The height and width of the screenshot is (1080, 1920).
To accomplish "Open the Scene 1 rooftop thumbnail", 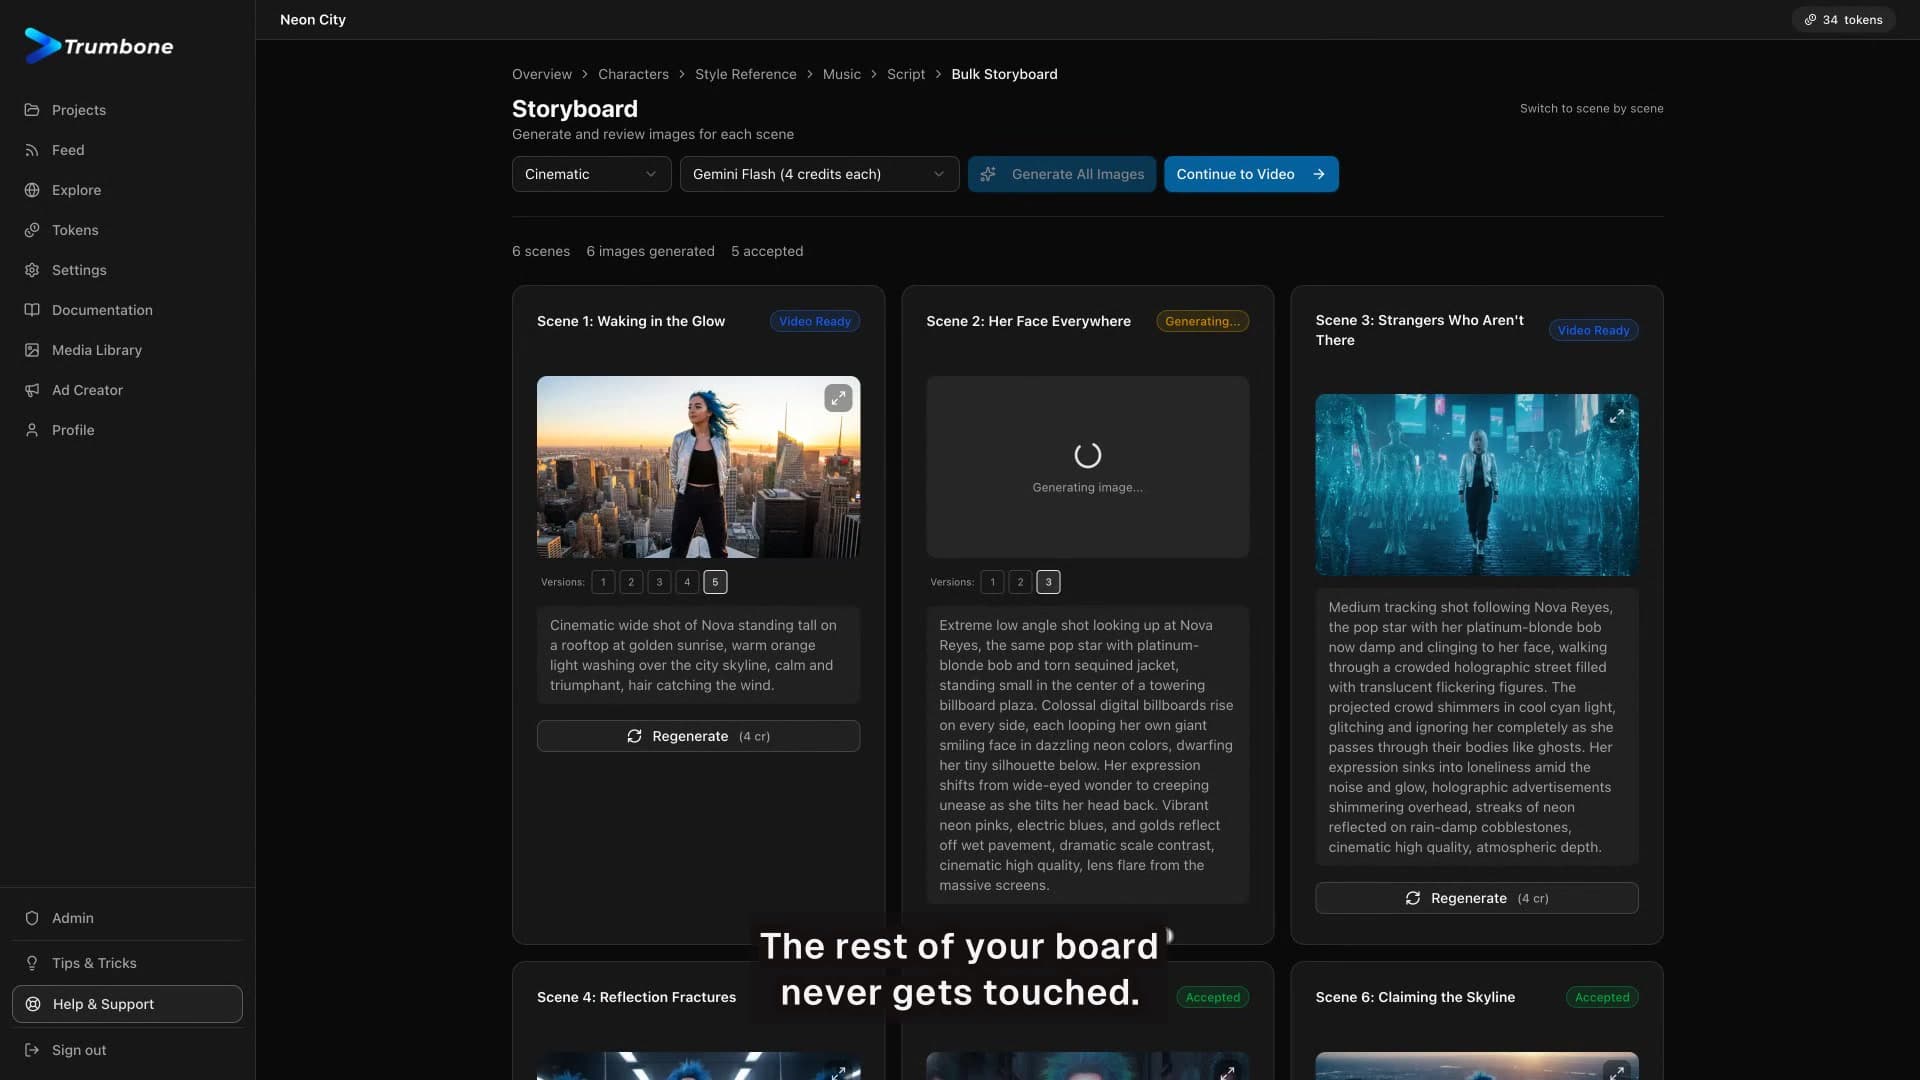I will click(698, 467).
